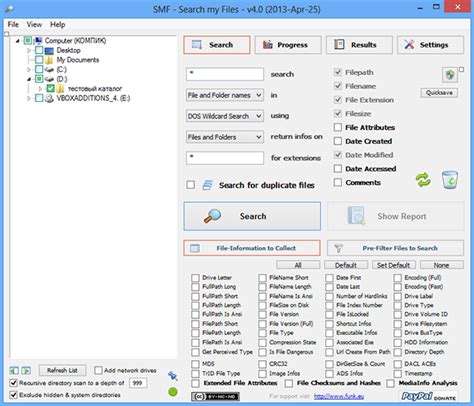Viewport: 474px width, 406px height.
Task: Switch to the Results tab
Action: (x=359, y=45)
